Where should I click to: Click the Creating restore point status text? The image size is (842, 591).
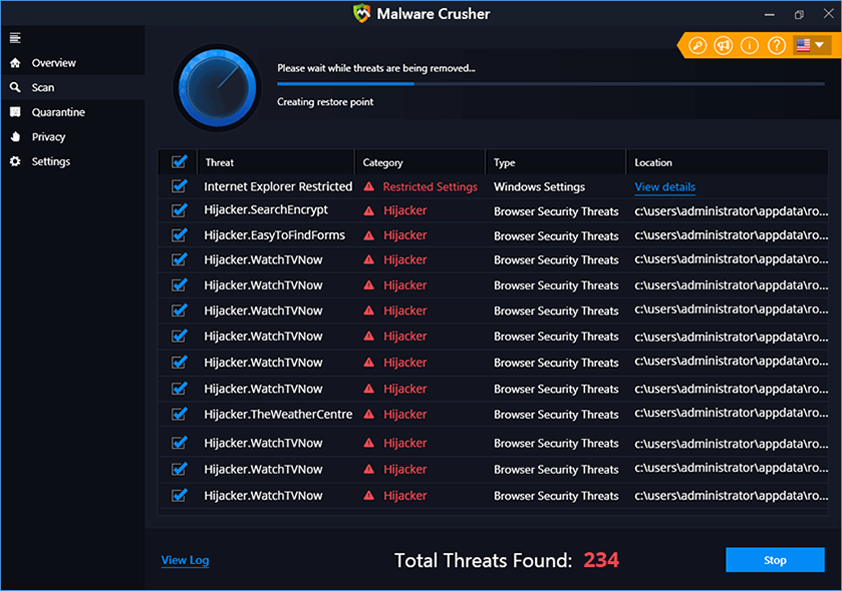[325, 102]
